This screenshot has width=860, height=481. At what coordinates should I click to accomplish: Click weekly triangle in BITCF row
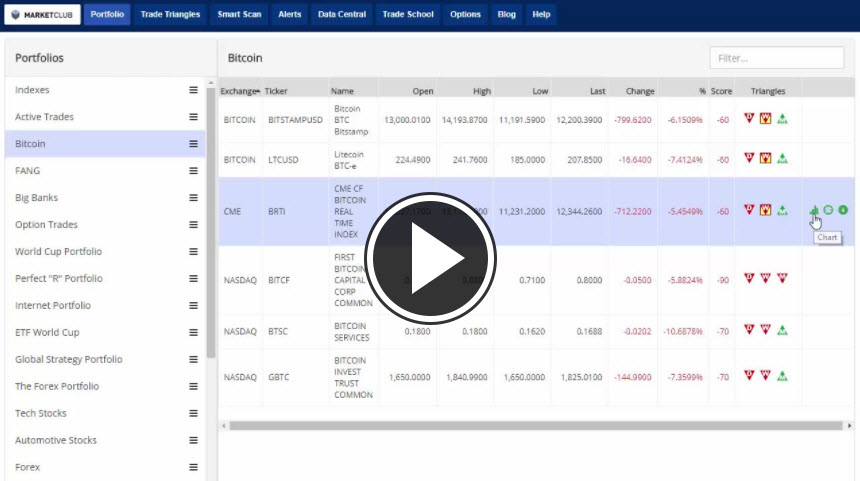766,279
